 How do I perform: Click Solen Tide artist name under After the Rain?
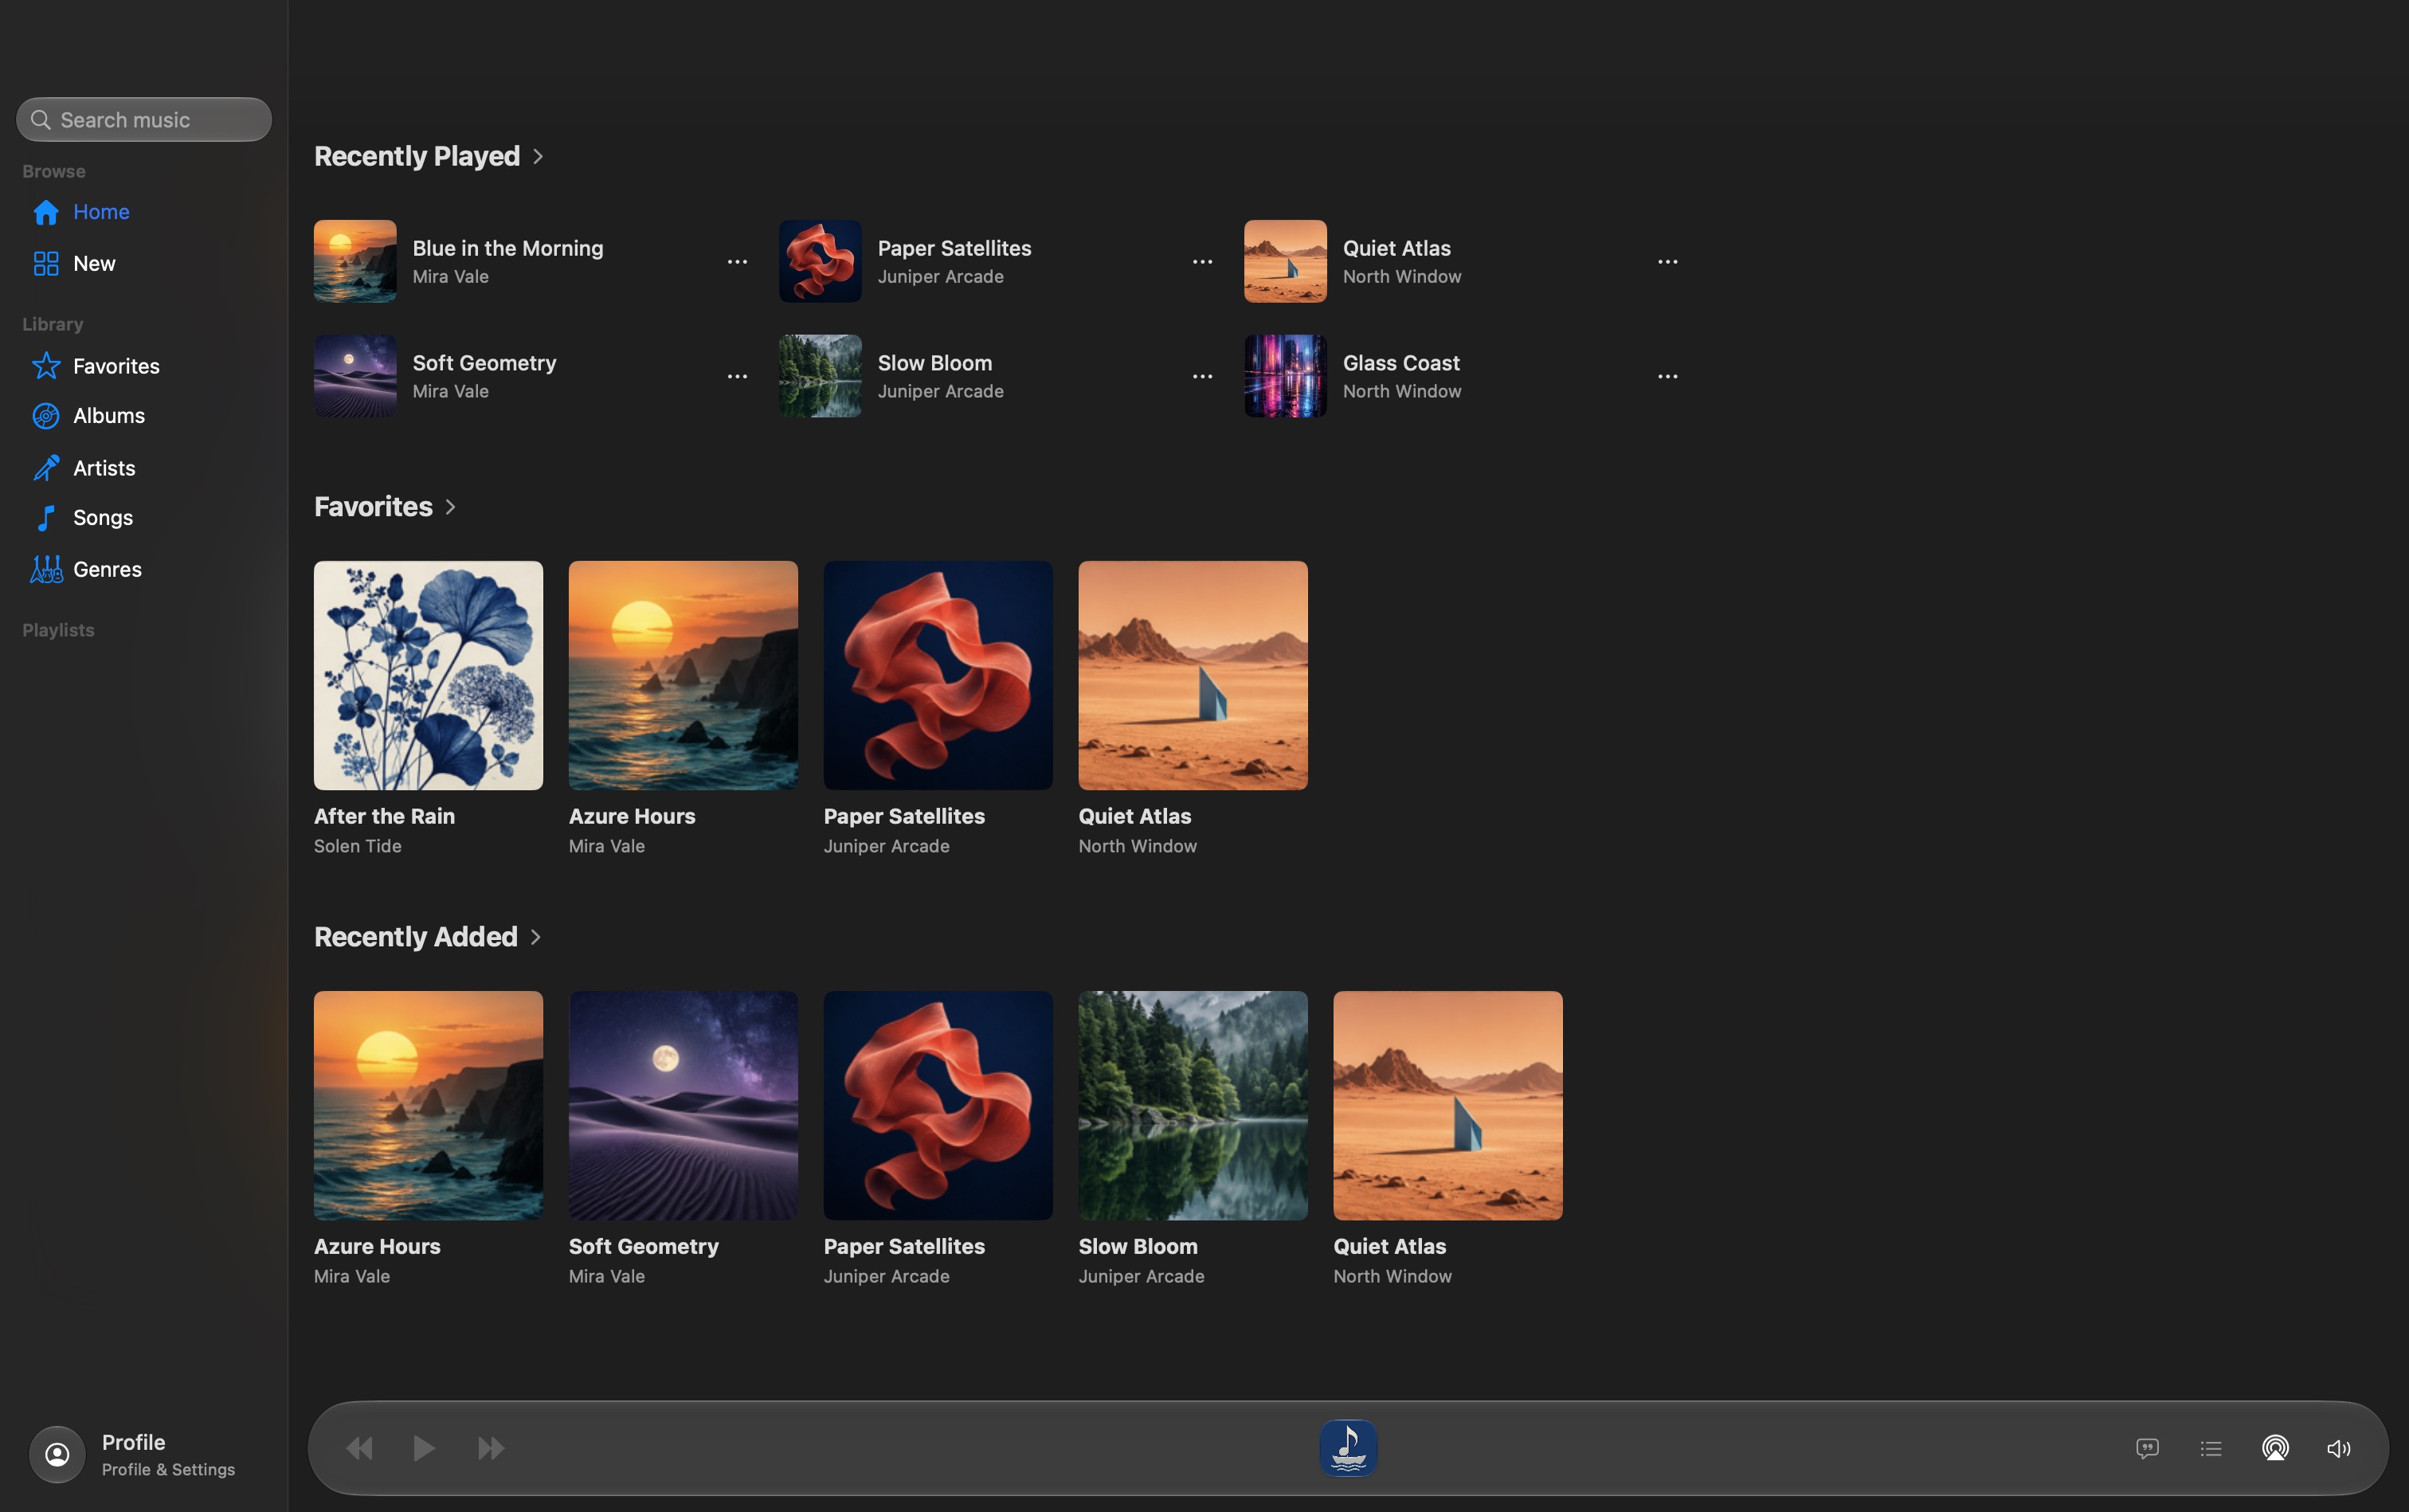pyautogui.click(x=358, y=846)
